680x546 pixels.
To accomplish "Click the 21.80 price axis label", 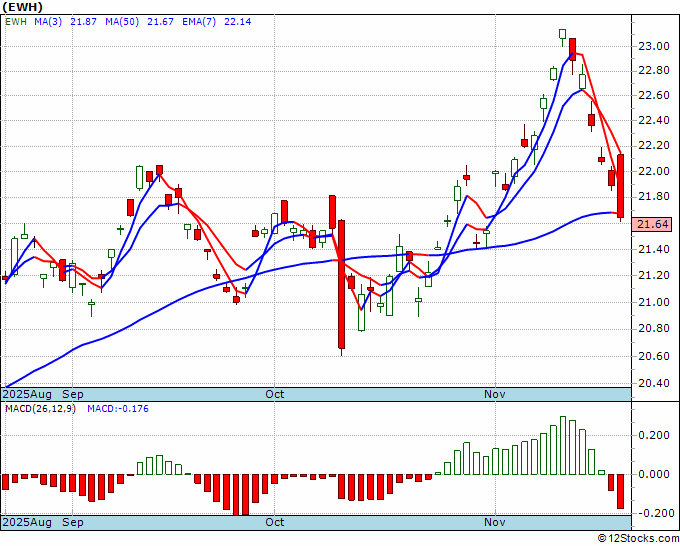I will pyautogui.click(x=652, y=197).
